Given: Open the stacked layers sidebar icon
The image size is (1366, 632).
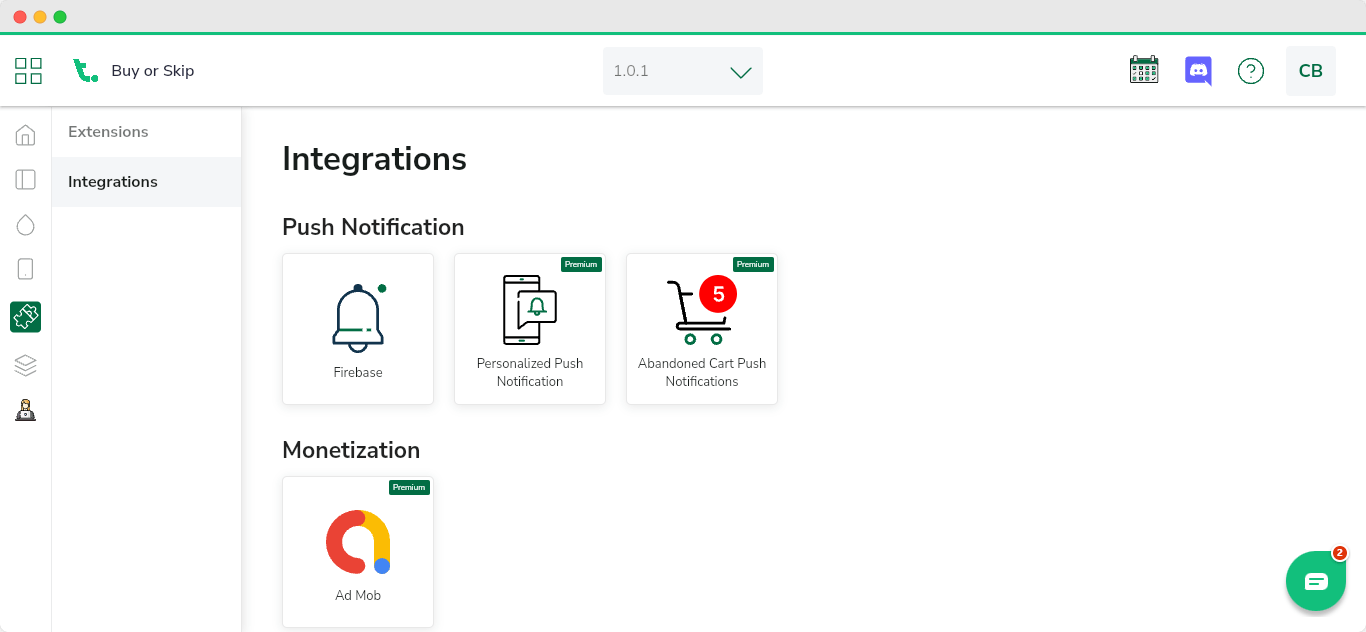Looking at the screenshot, I should click(26, 365).
